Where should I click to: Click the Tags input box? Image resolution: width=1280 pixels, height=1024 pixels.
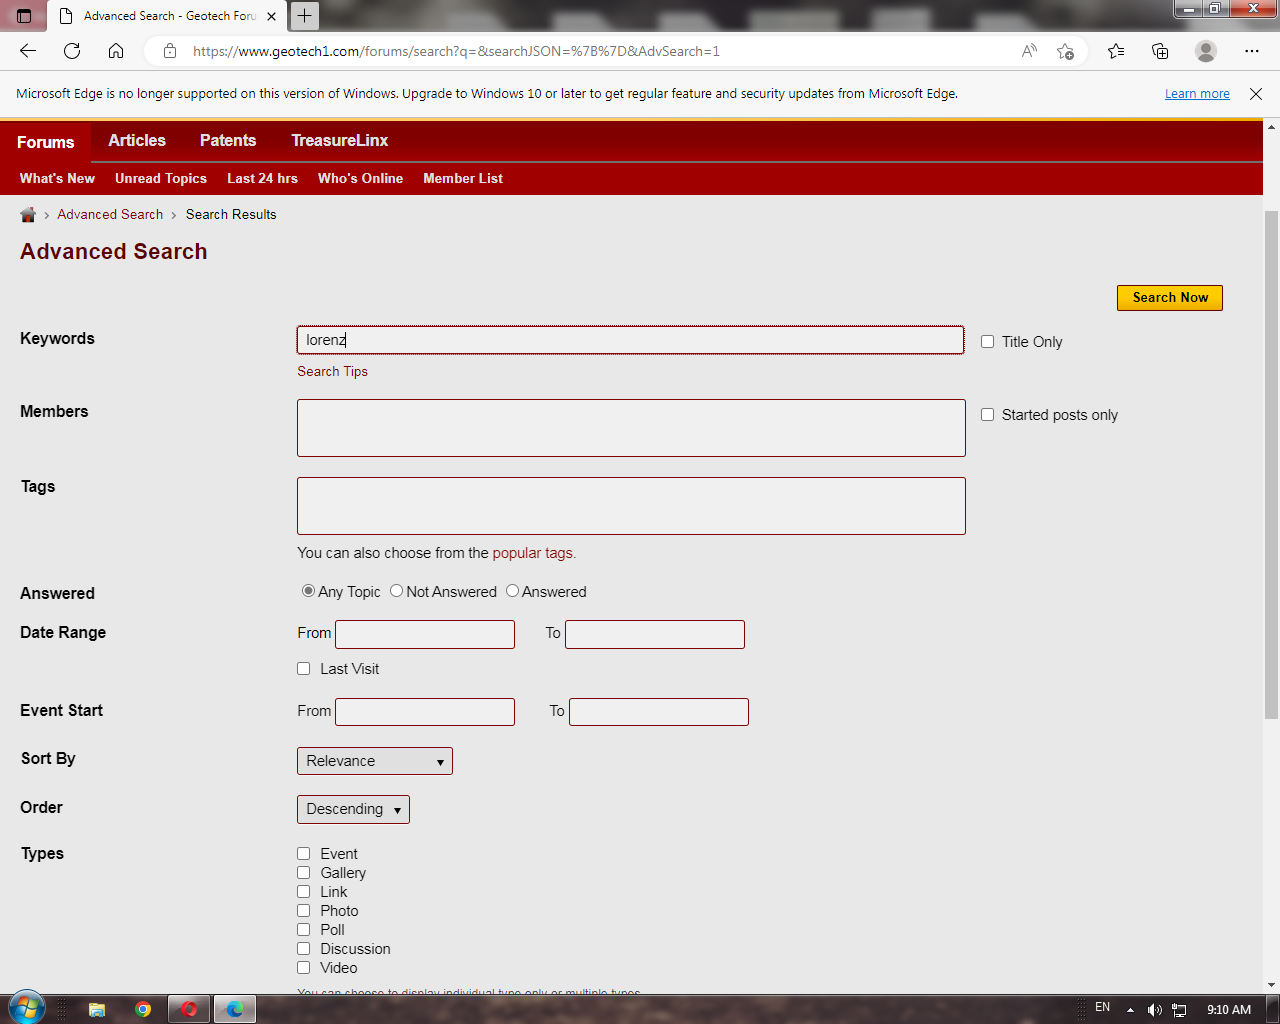(631, 506)
